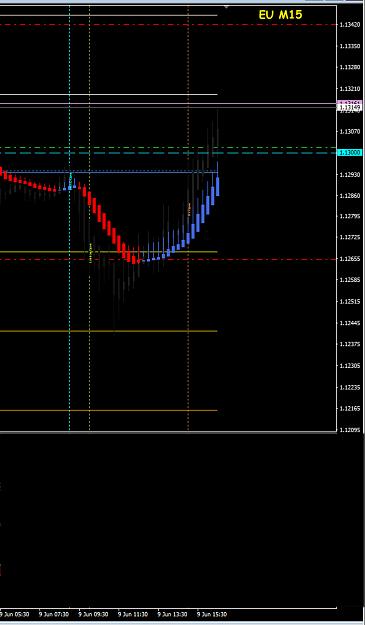This screenshot has width=365, height=625.
Task: Click the yellow EU M15 chart label
Action: coord(281,15)
